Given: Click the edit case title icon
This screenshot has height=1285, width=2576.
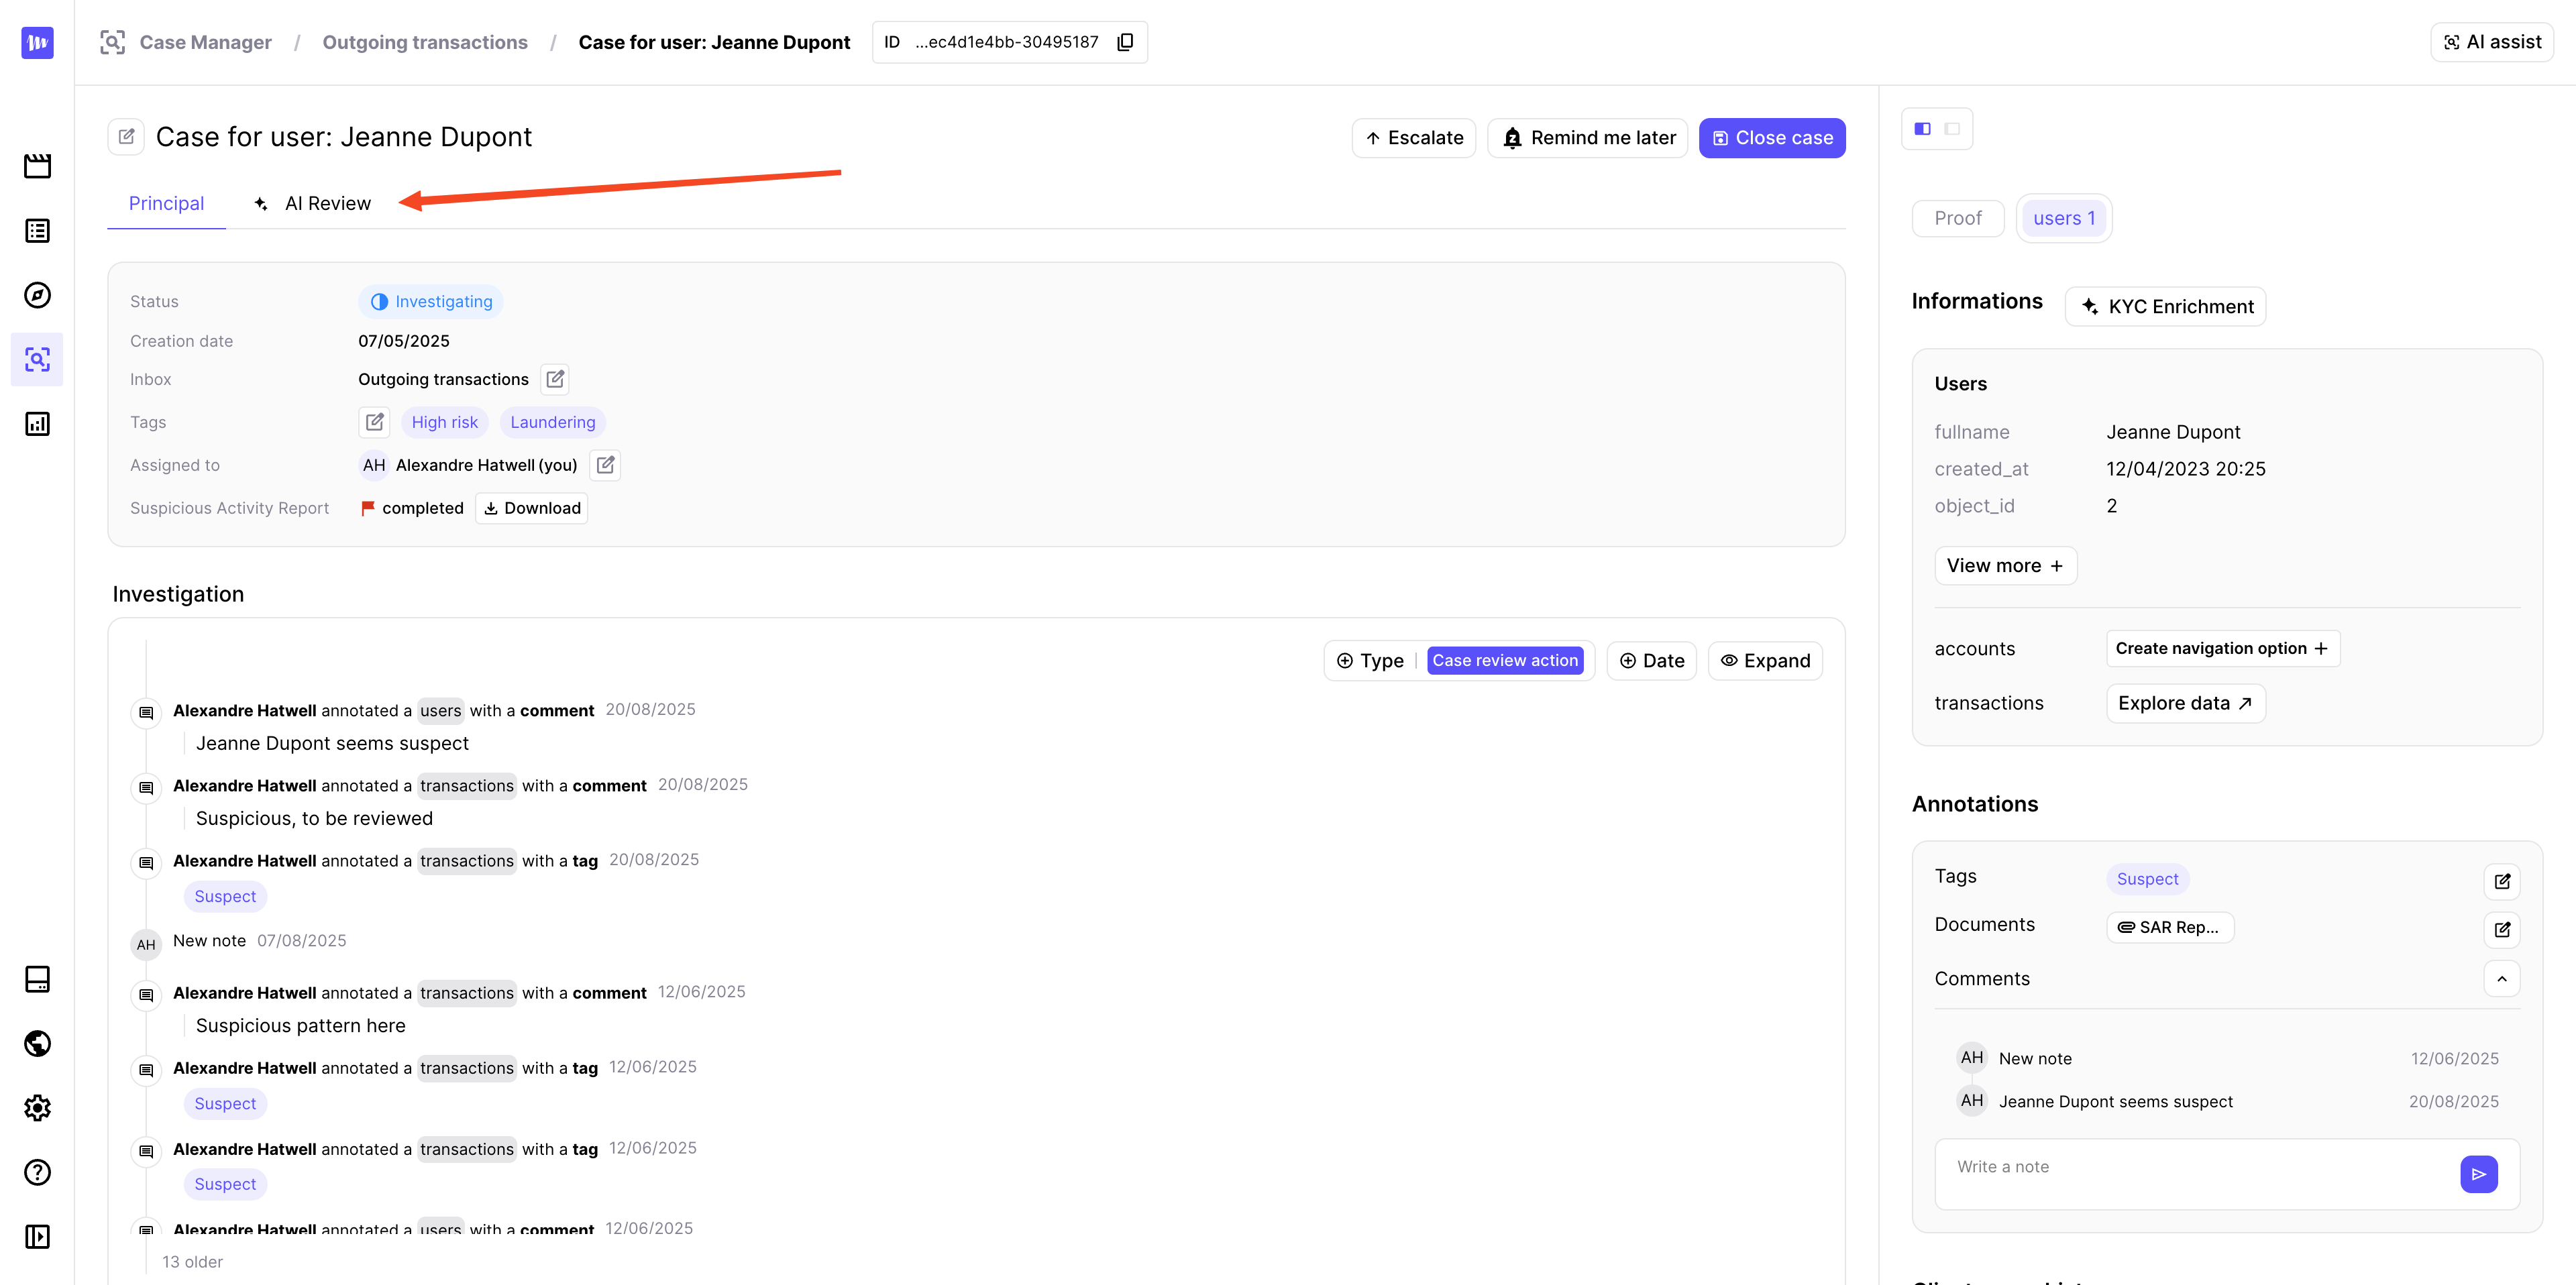Looking at the screenshot, I should [x=127, y=137].
